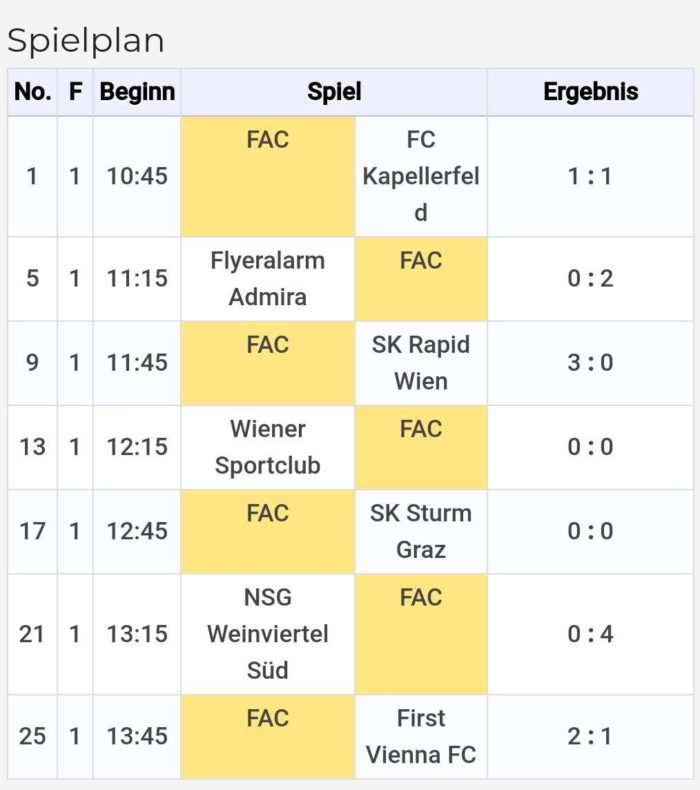Click the Beginn column header
The height and width of the screenshot is (790, 700).
coord(137,92)
